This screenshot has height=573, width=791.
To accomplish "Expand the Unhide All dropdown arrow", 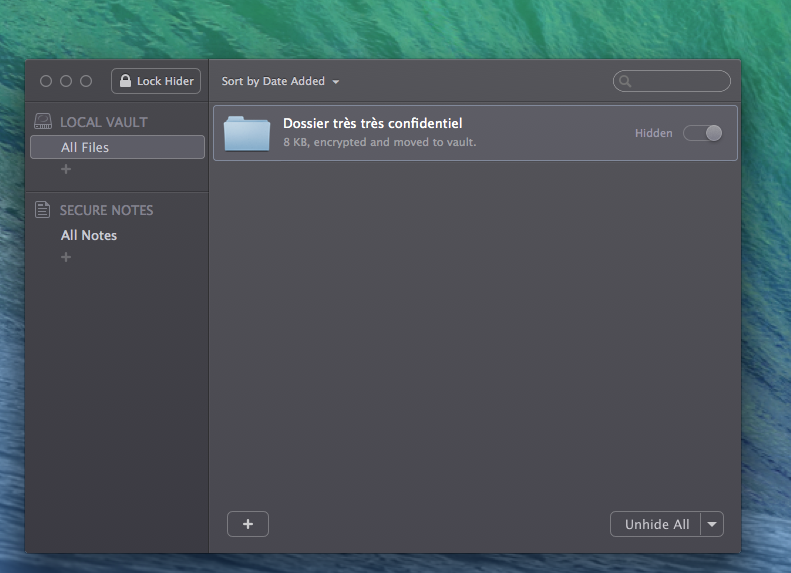I will [712, 524].
